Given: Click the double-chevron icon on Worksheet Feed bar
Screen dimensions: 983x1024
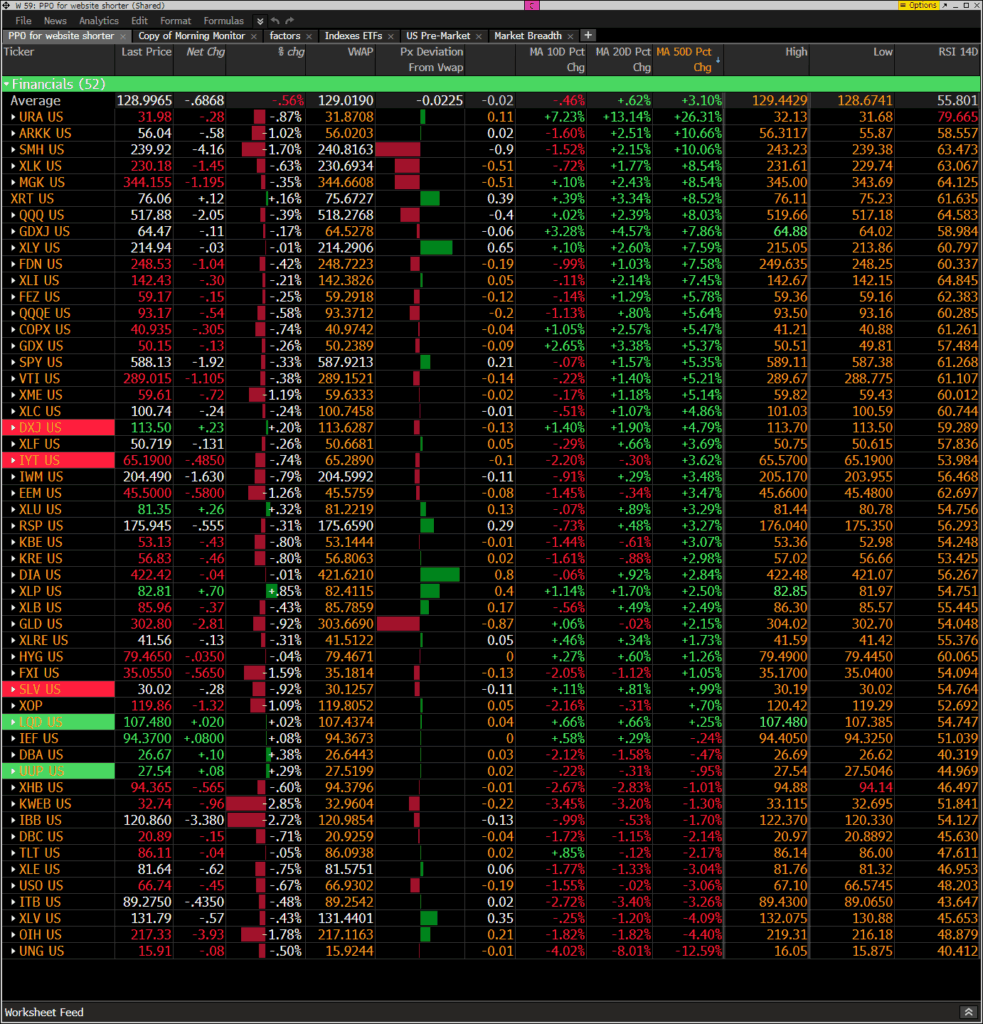Looking at the screenshot, I should coord(969,1012).
